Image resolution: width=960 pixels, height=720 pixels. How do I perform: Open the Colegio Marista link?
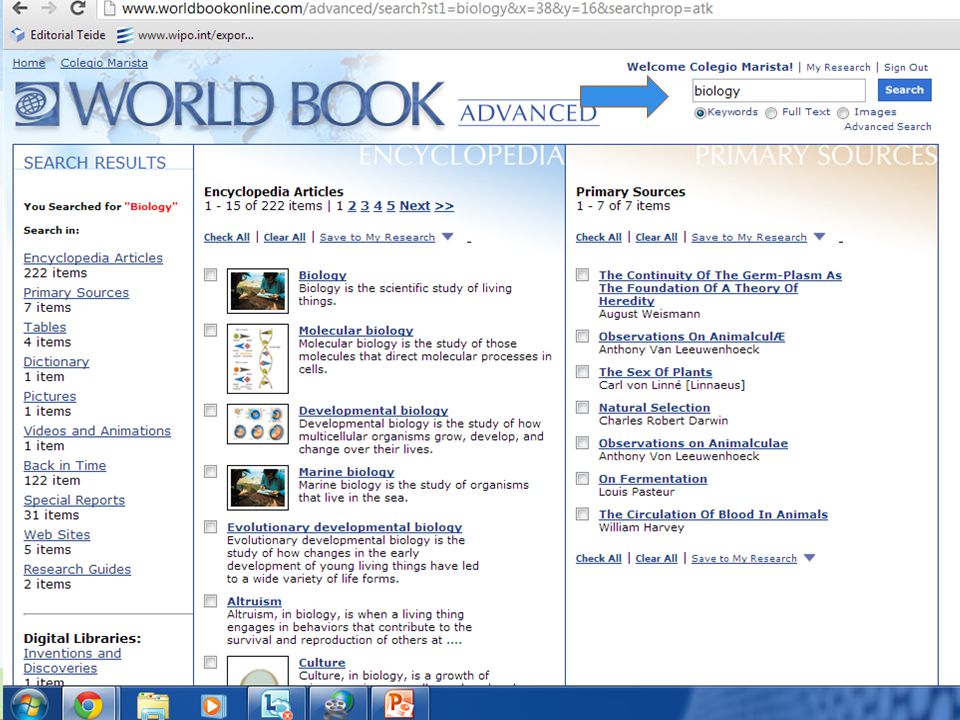pyautogui.click(x=104, y=63)
